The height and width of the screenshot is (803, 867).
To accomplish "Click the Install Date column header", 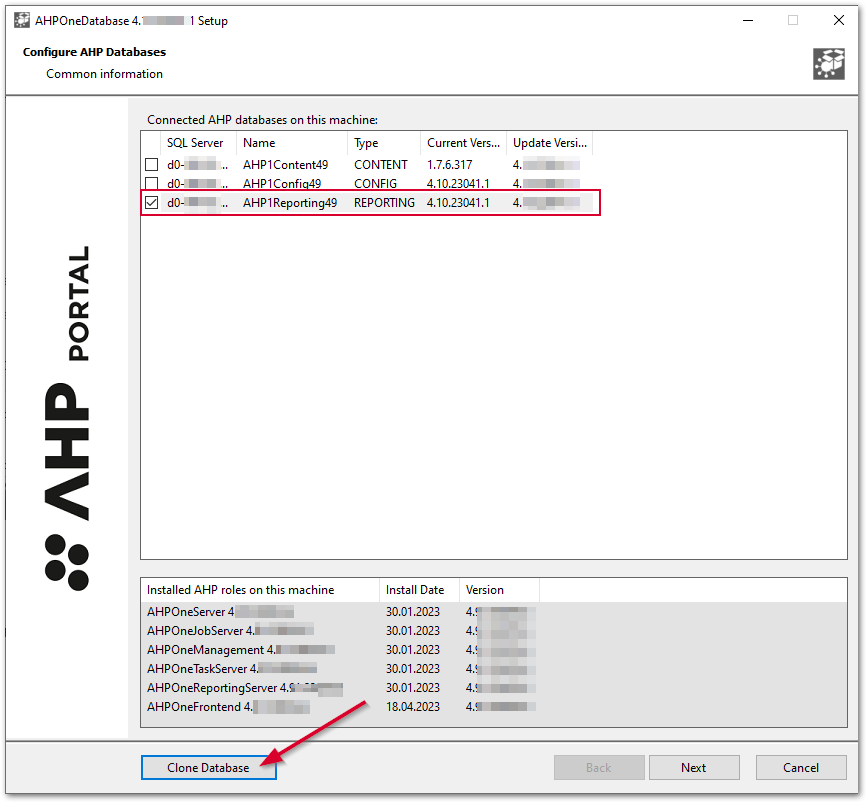I will click(419, 590).
